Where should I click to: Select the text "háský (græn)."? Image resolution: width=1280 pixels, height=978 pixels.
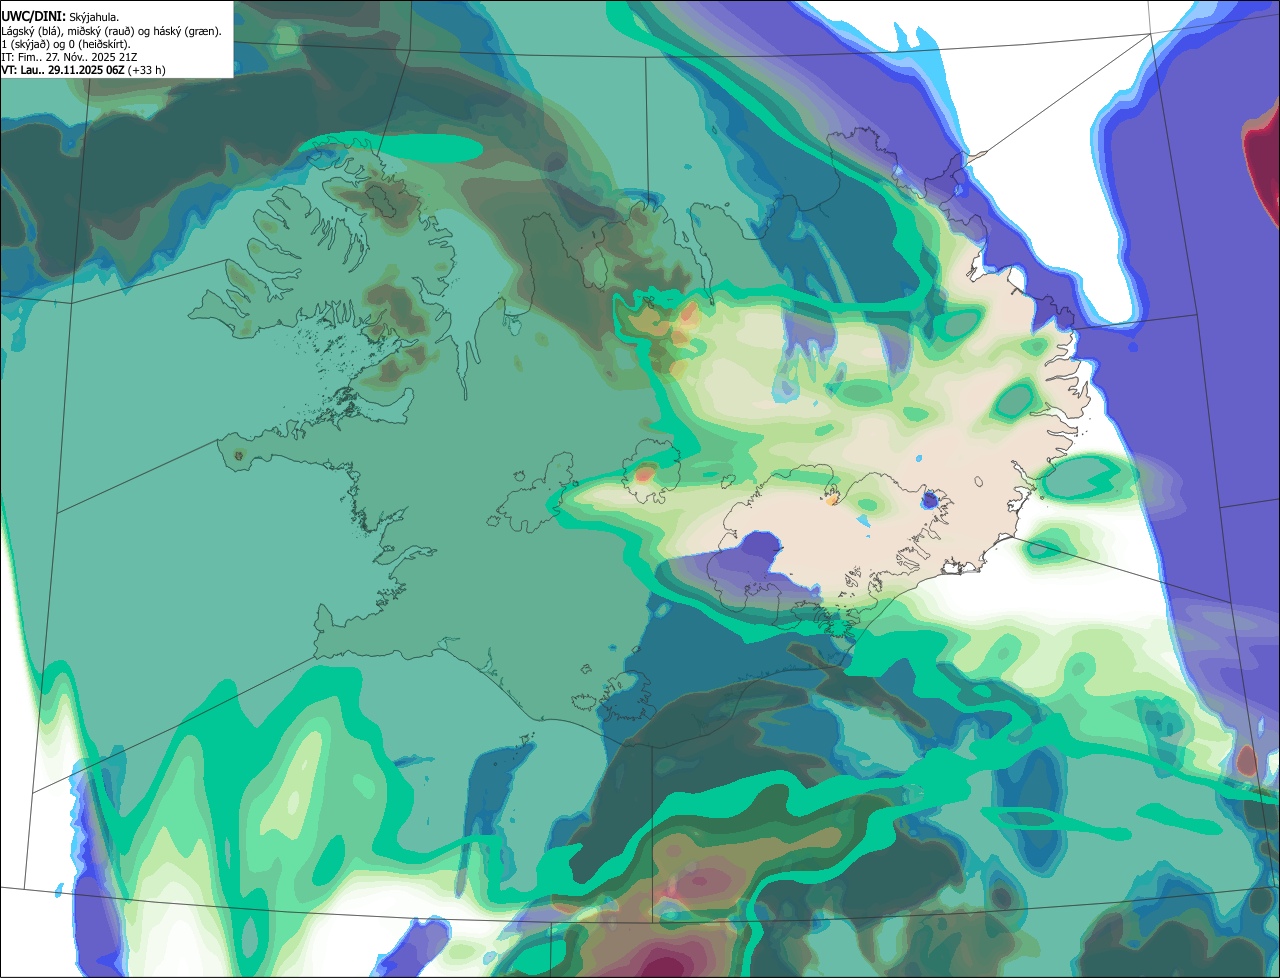coord(187,31)
